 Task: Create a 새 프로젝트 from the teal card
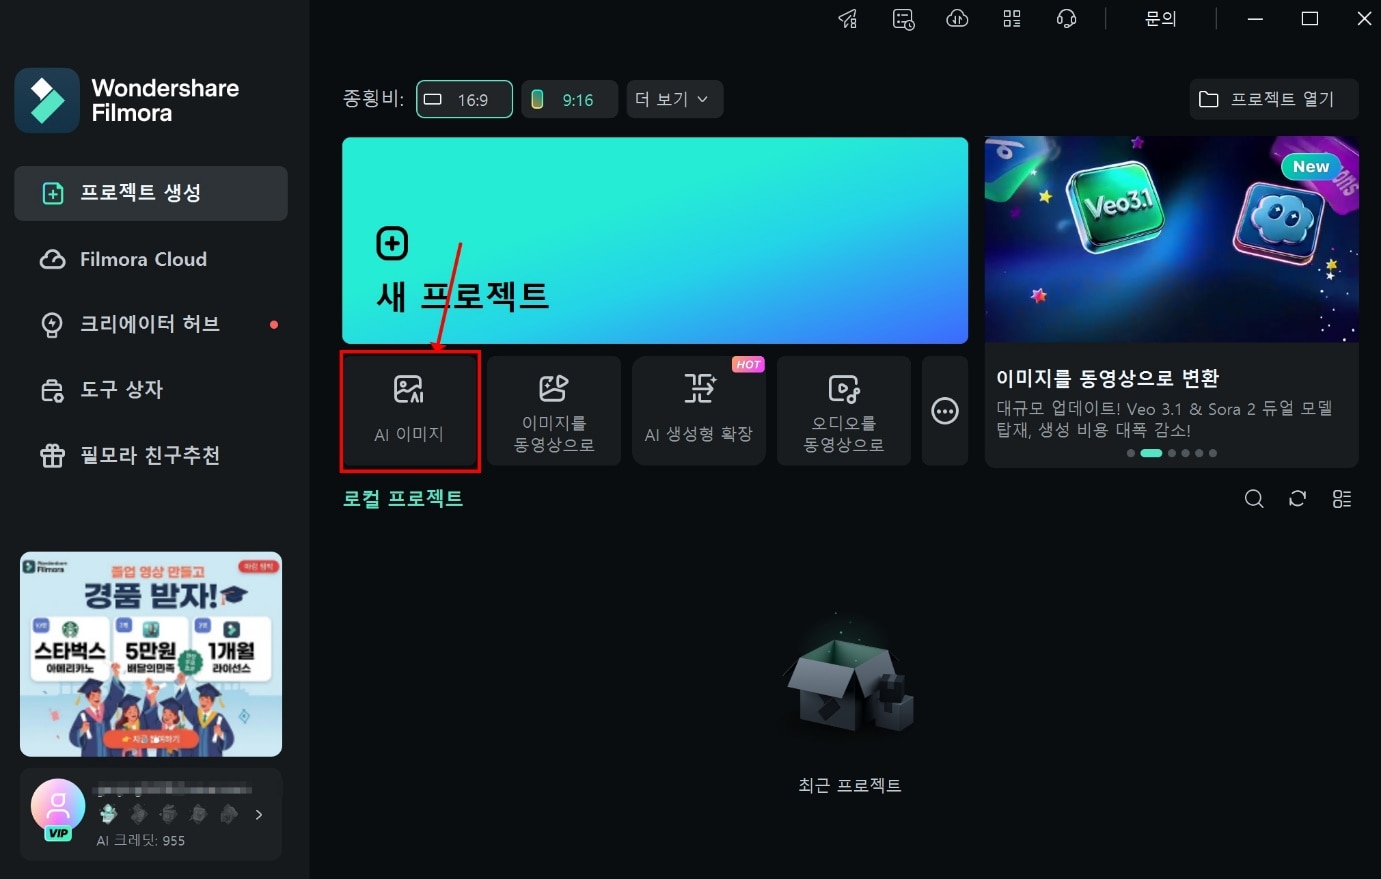655,241
